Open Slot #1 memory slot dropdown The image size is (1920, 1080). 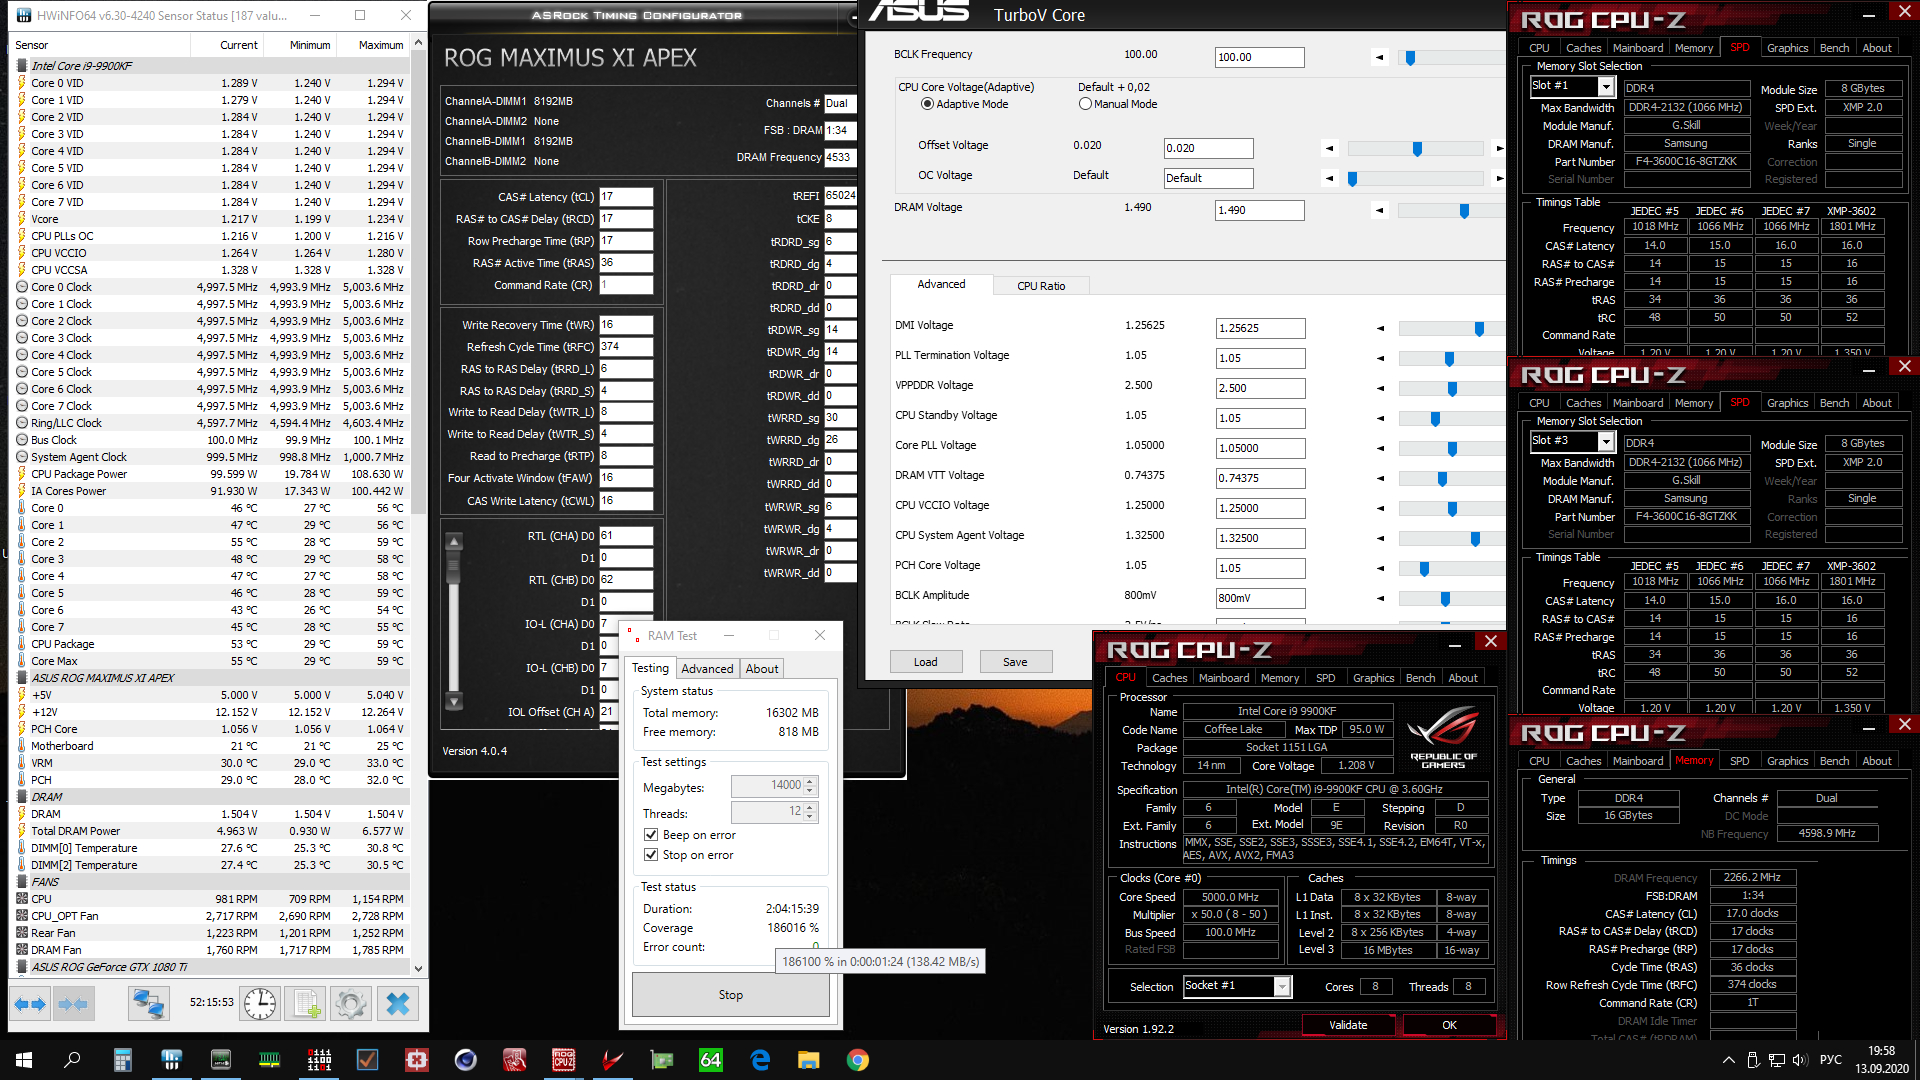tap(1606, 86)
